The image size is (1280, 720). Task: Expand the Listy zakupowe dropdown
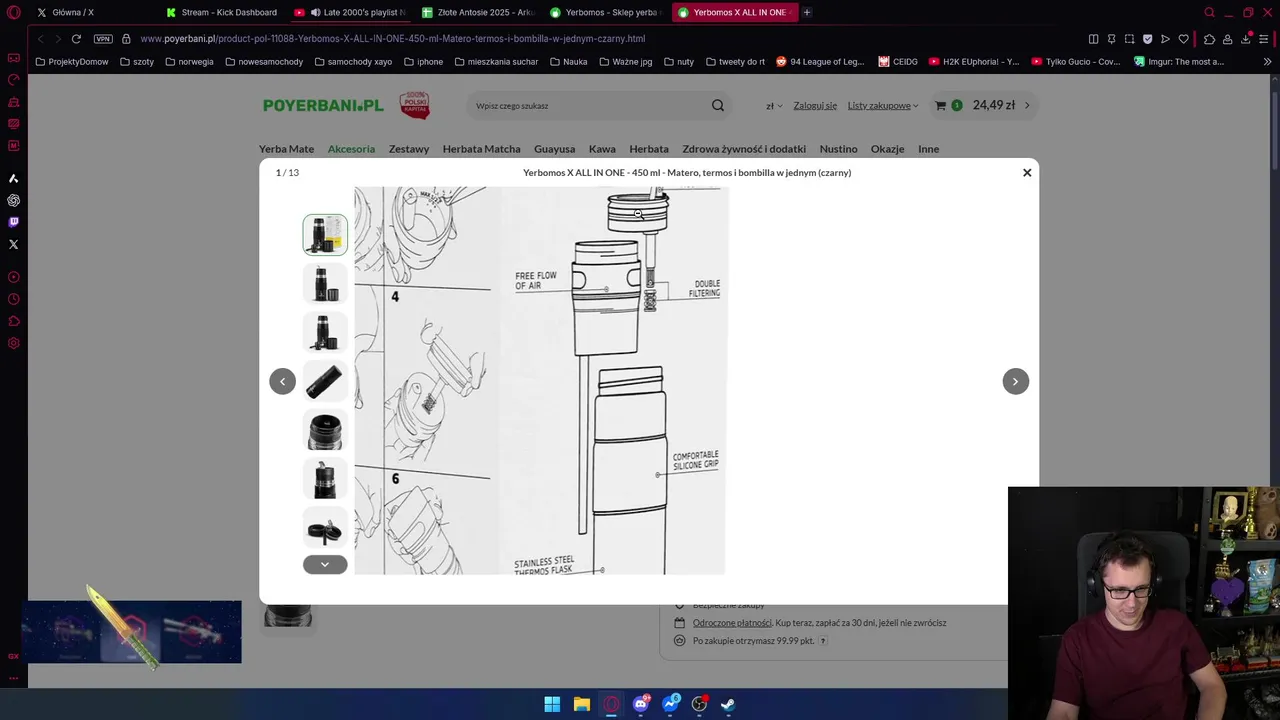click(883, 106)
